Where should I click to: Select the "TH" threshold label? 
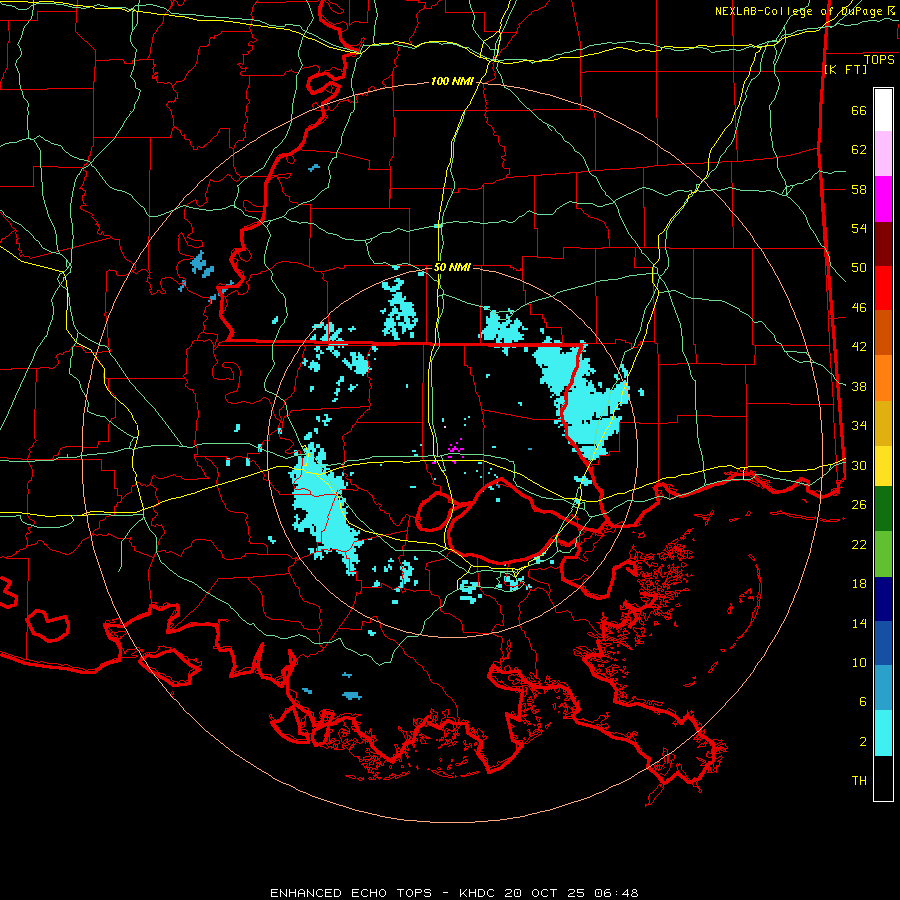pyautogui.click(x=859, y=781)
